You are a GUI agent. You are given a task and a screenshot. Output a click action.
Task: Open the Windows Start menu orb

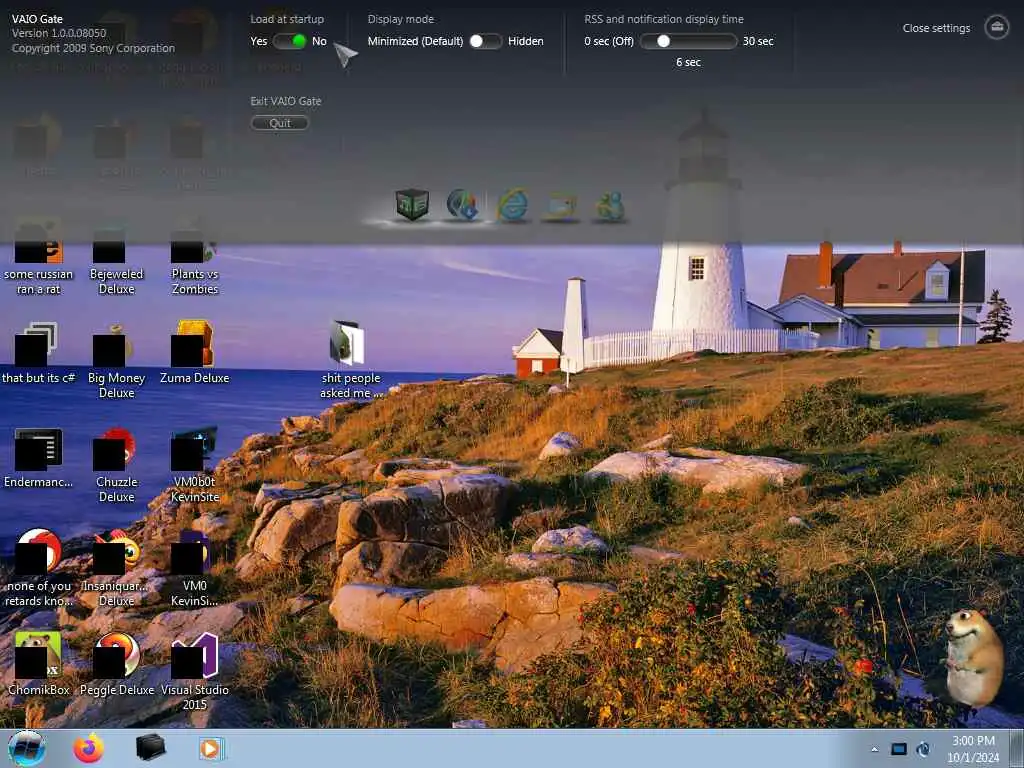[27, 748]
